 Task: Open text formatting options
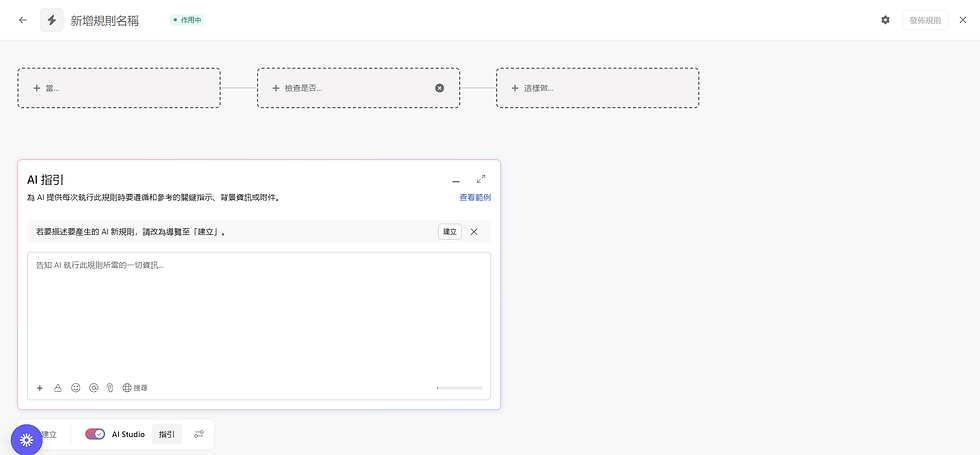(x=58, y=387)
